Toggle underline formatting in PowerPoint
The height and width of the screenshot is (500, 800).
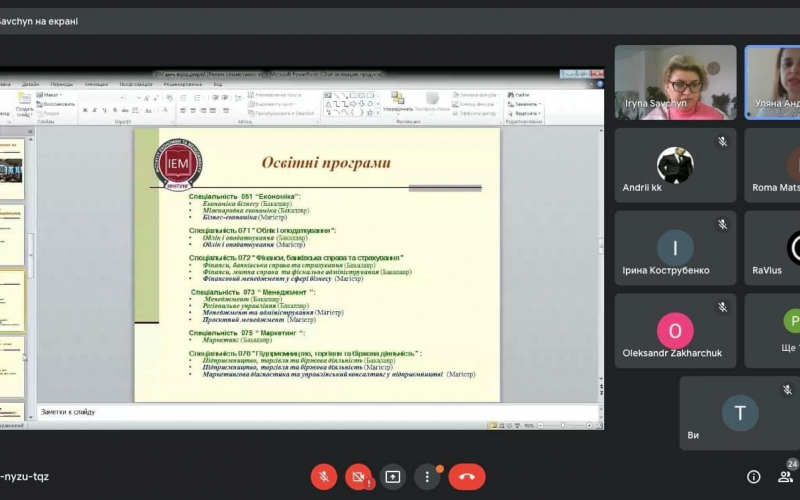105,110
